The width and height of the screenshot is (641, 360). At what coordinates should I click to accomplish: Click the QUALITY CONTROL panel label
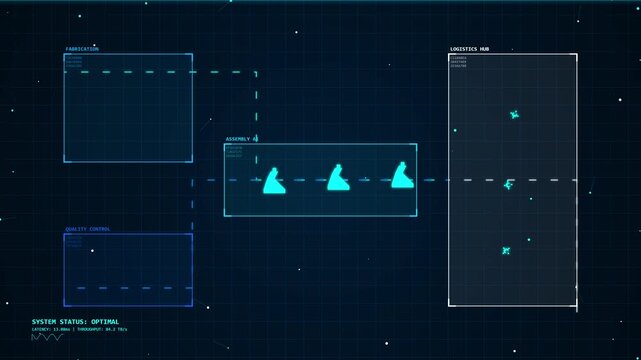coord(88,229)
